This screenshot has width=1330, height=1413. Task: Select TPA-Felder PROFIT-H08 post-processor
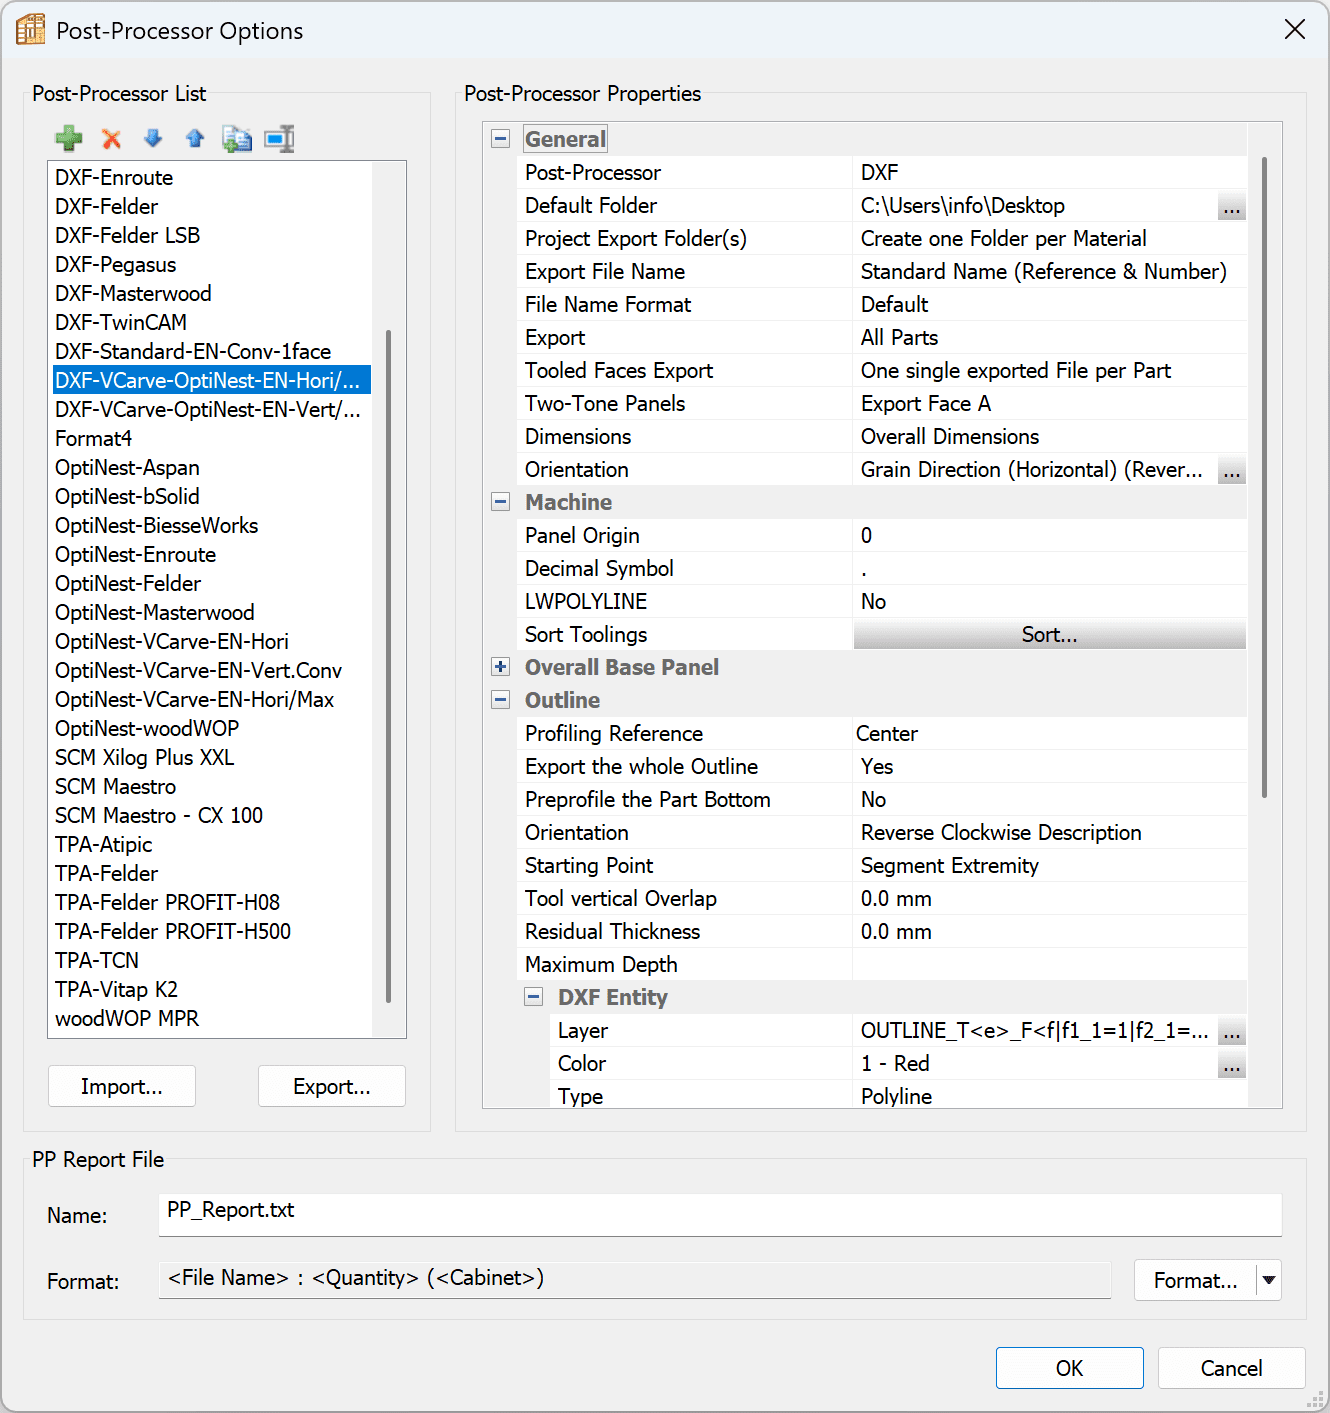[x=167, y=903]
